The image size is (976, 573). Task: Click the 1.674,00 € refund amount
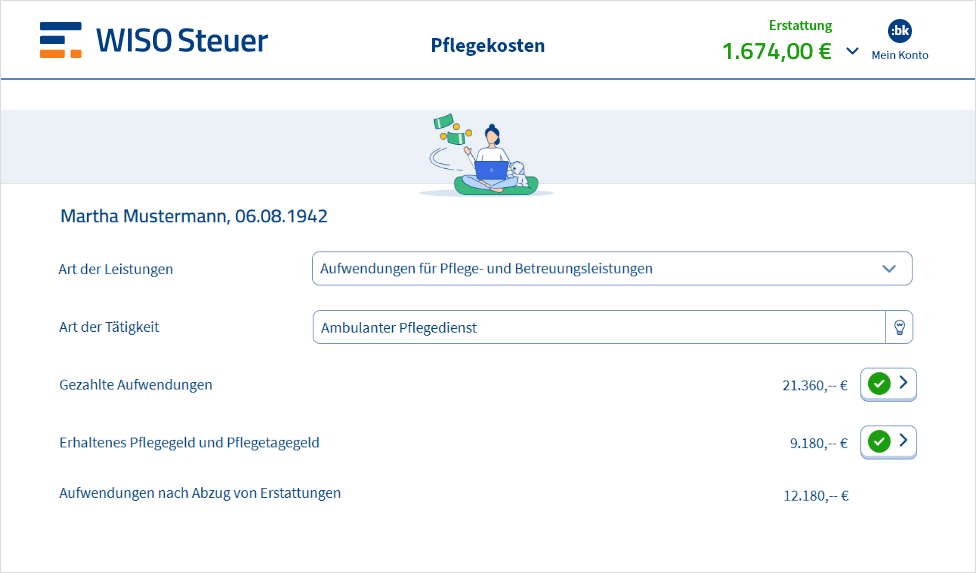tap(776, 51)
